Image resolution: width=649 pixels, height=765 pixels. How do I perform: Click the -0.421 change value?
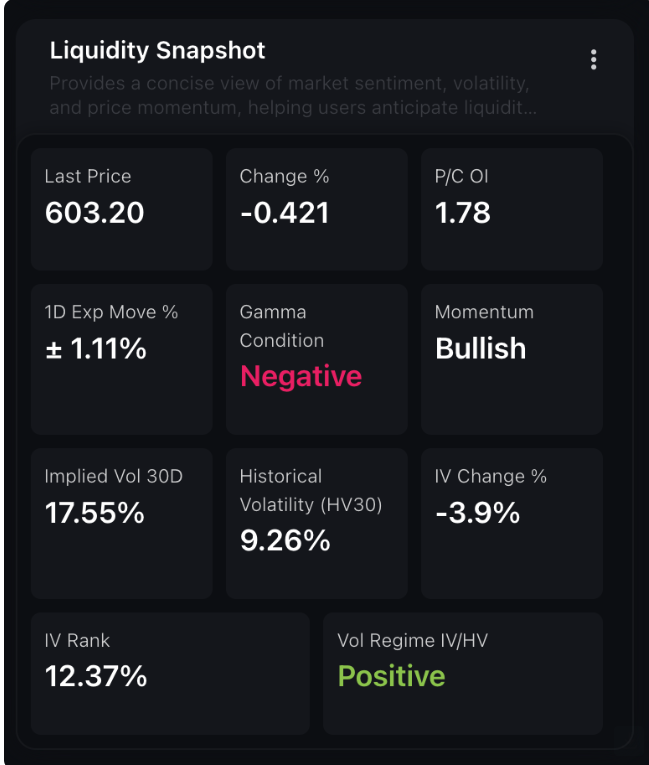click(284, 212)
